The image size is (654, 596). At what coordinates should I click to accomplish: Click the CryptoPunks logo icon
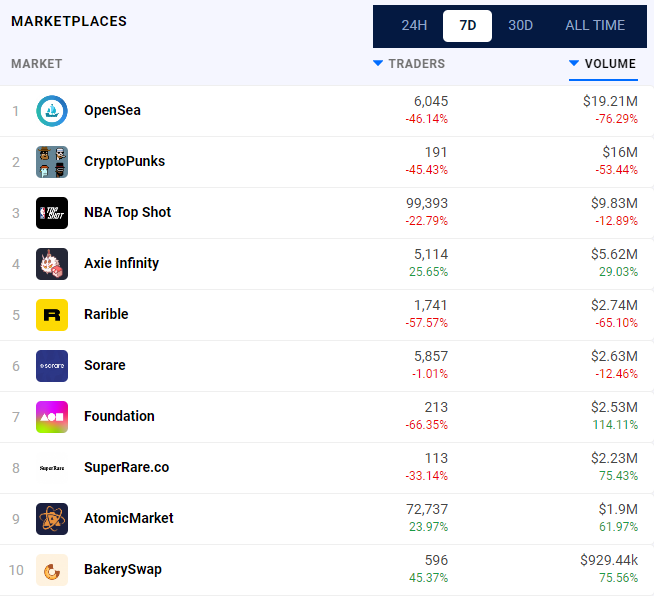coord(52,162)
